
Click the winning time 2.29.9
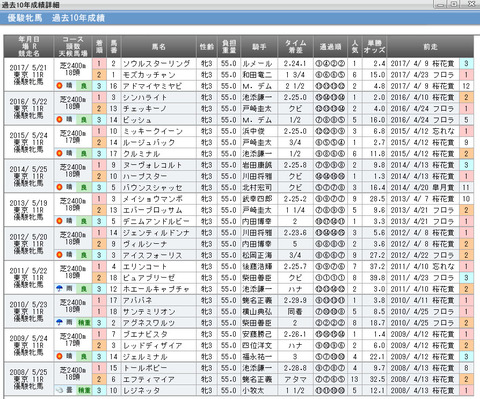click(x=295, y=300)
